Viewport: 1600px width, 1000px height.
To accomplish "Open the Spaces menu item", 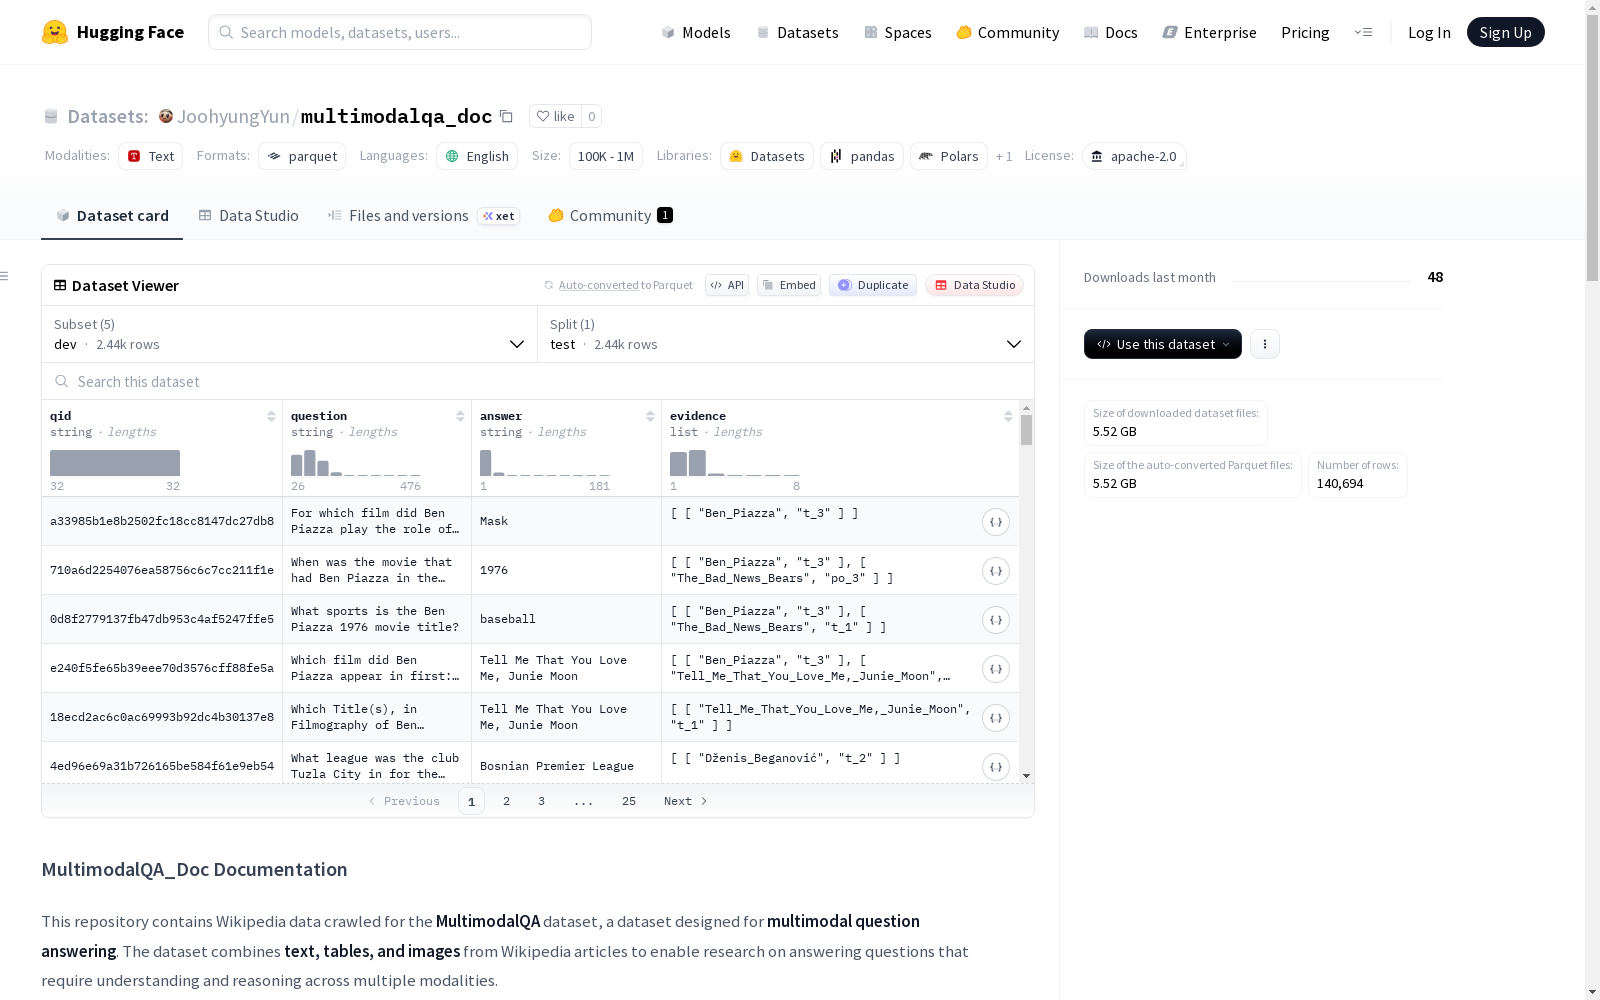I will [897, 32].
